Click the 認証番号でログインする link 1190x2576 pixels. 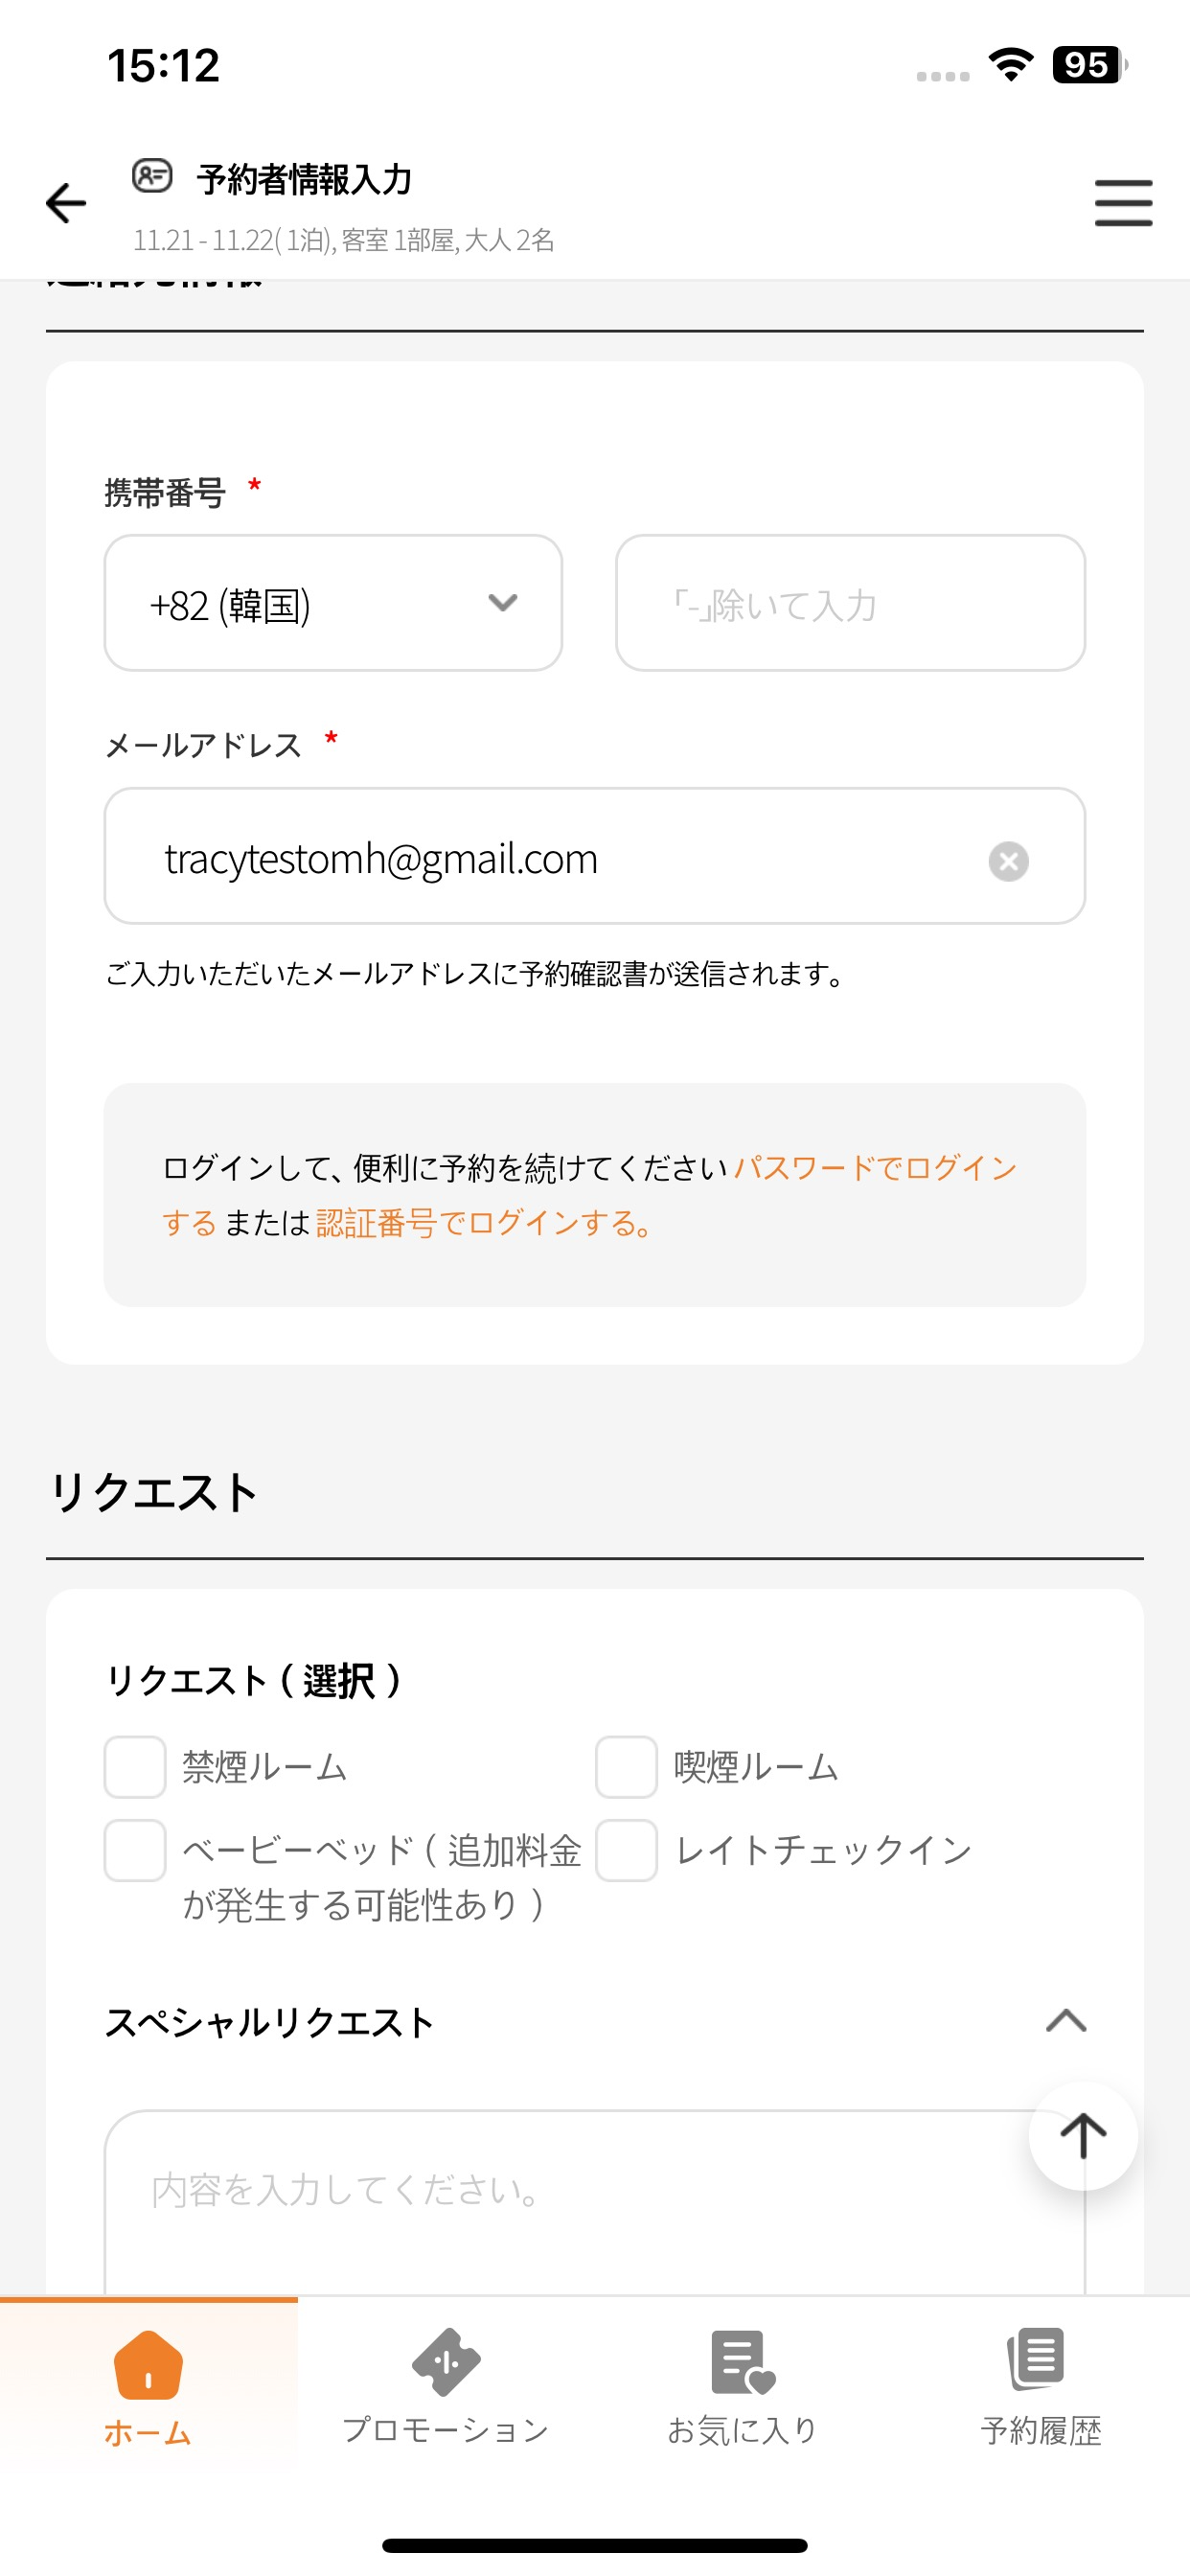(484, 1223)
